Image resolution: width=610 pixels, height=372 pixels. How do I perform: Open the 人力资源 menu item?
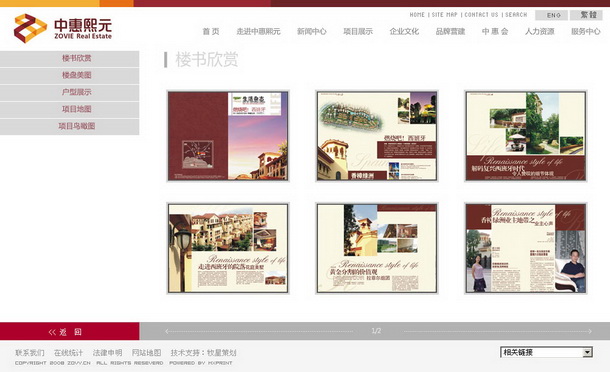tap(540, 32)
